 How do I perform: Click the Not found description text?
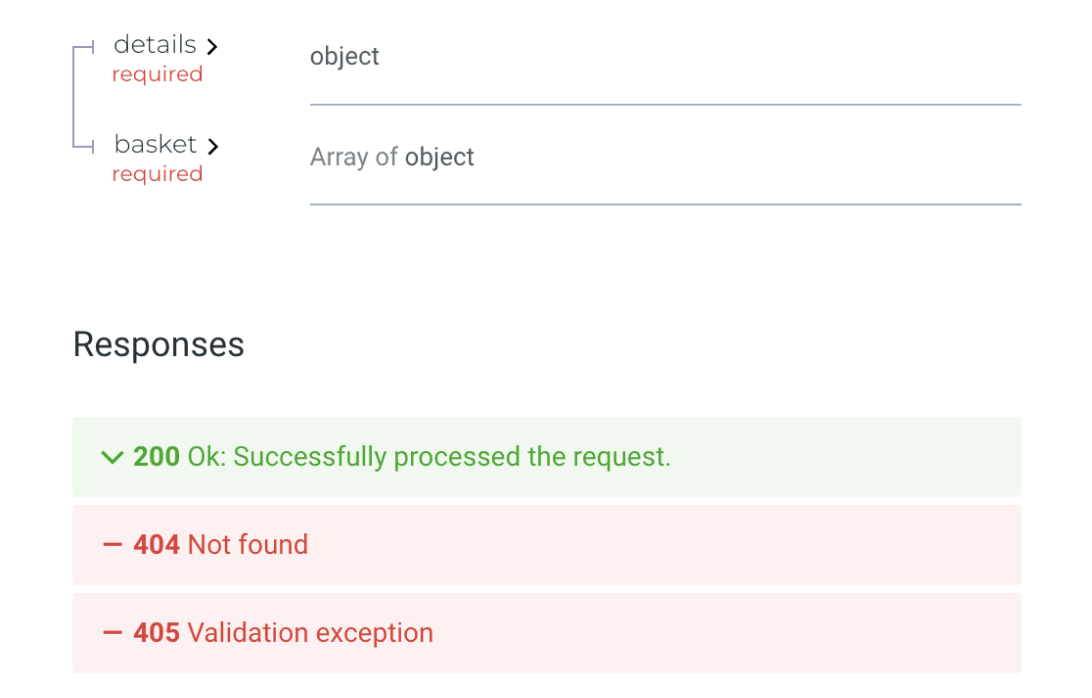pos(248,545)
